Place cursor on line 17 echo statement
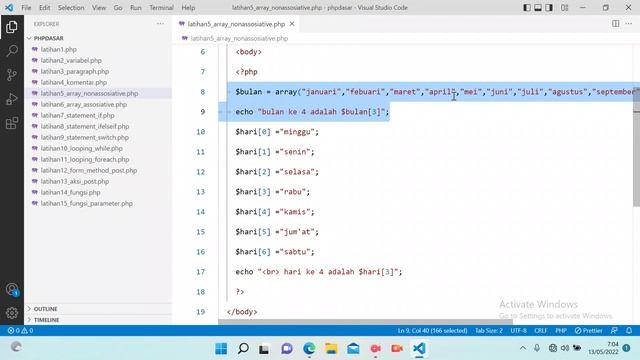 [318, 272]
